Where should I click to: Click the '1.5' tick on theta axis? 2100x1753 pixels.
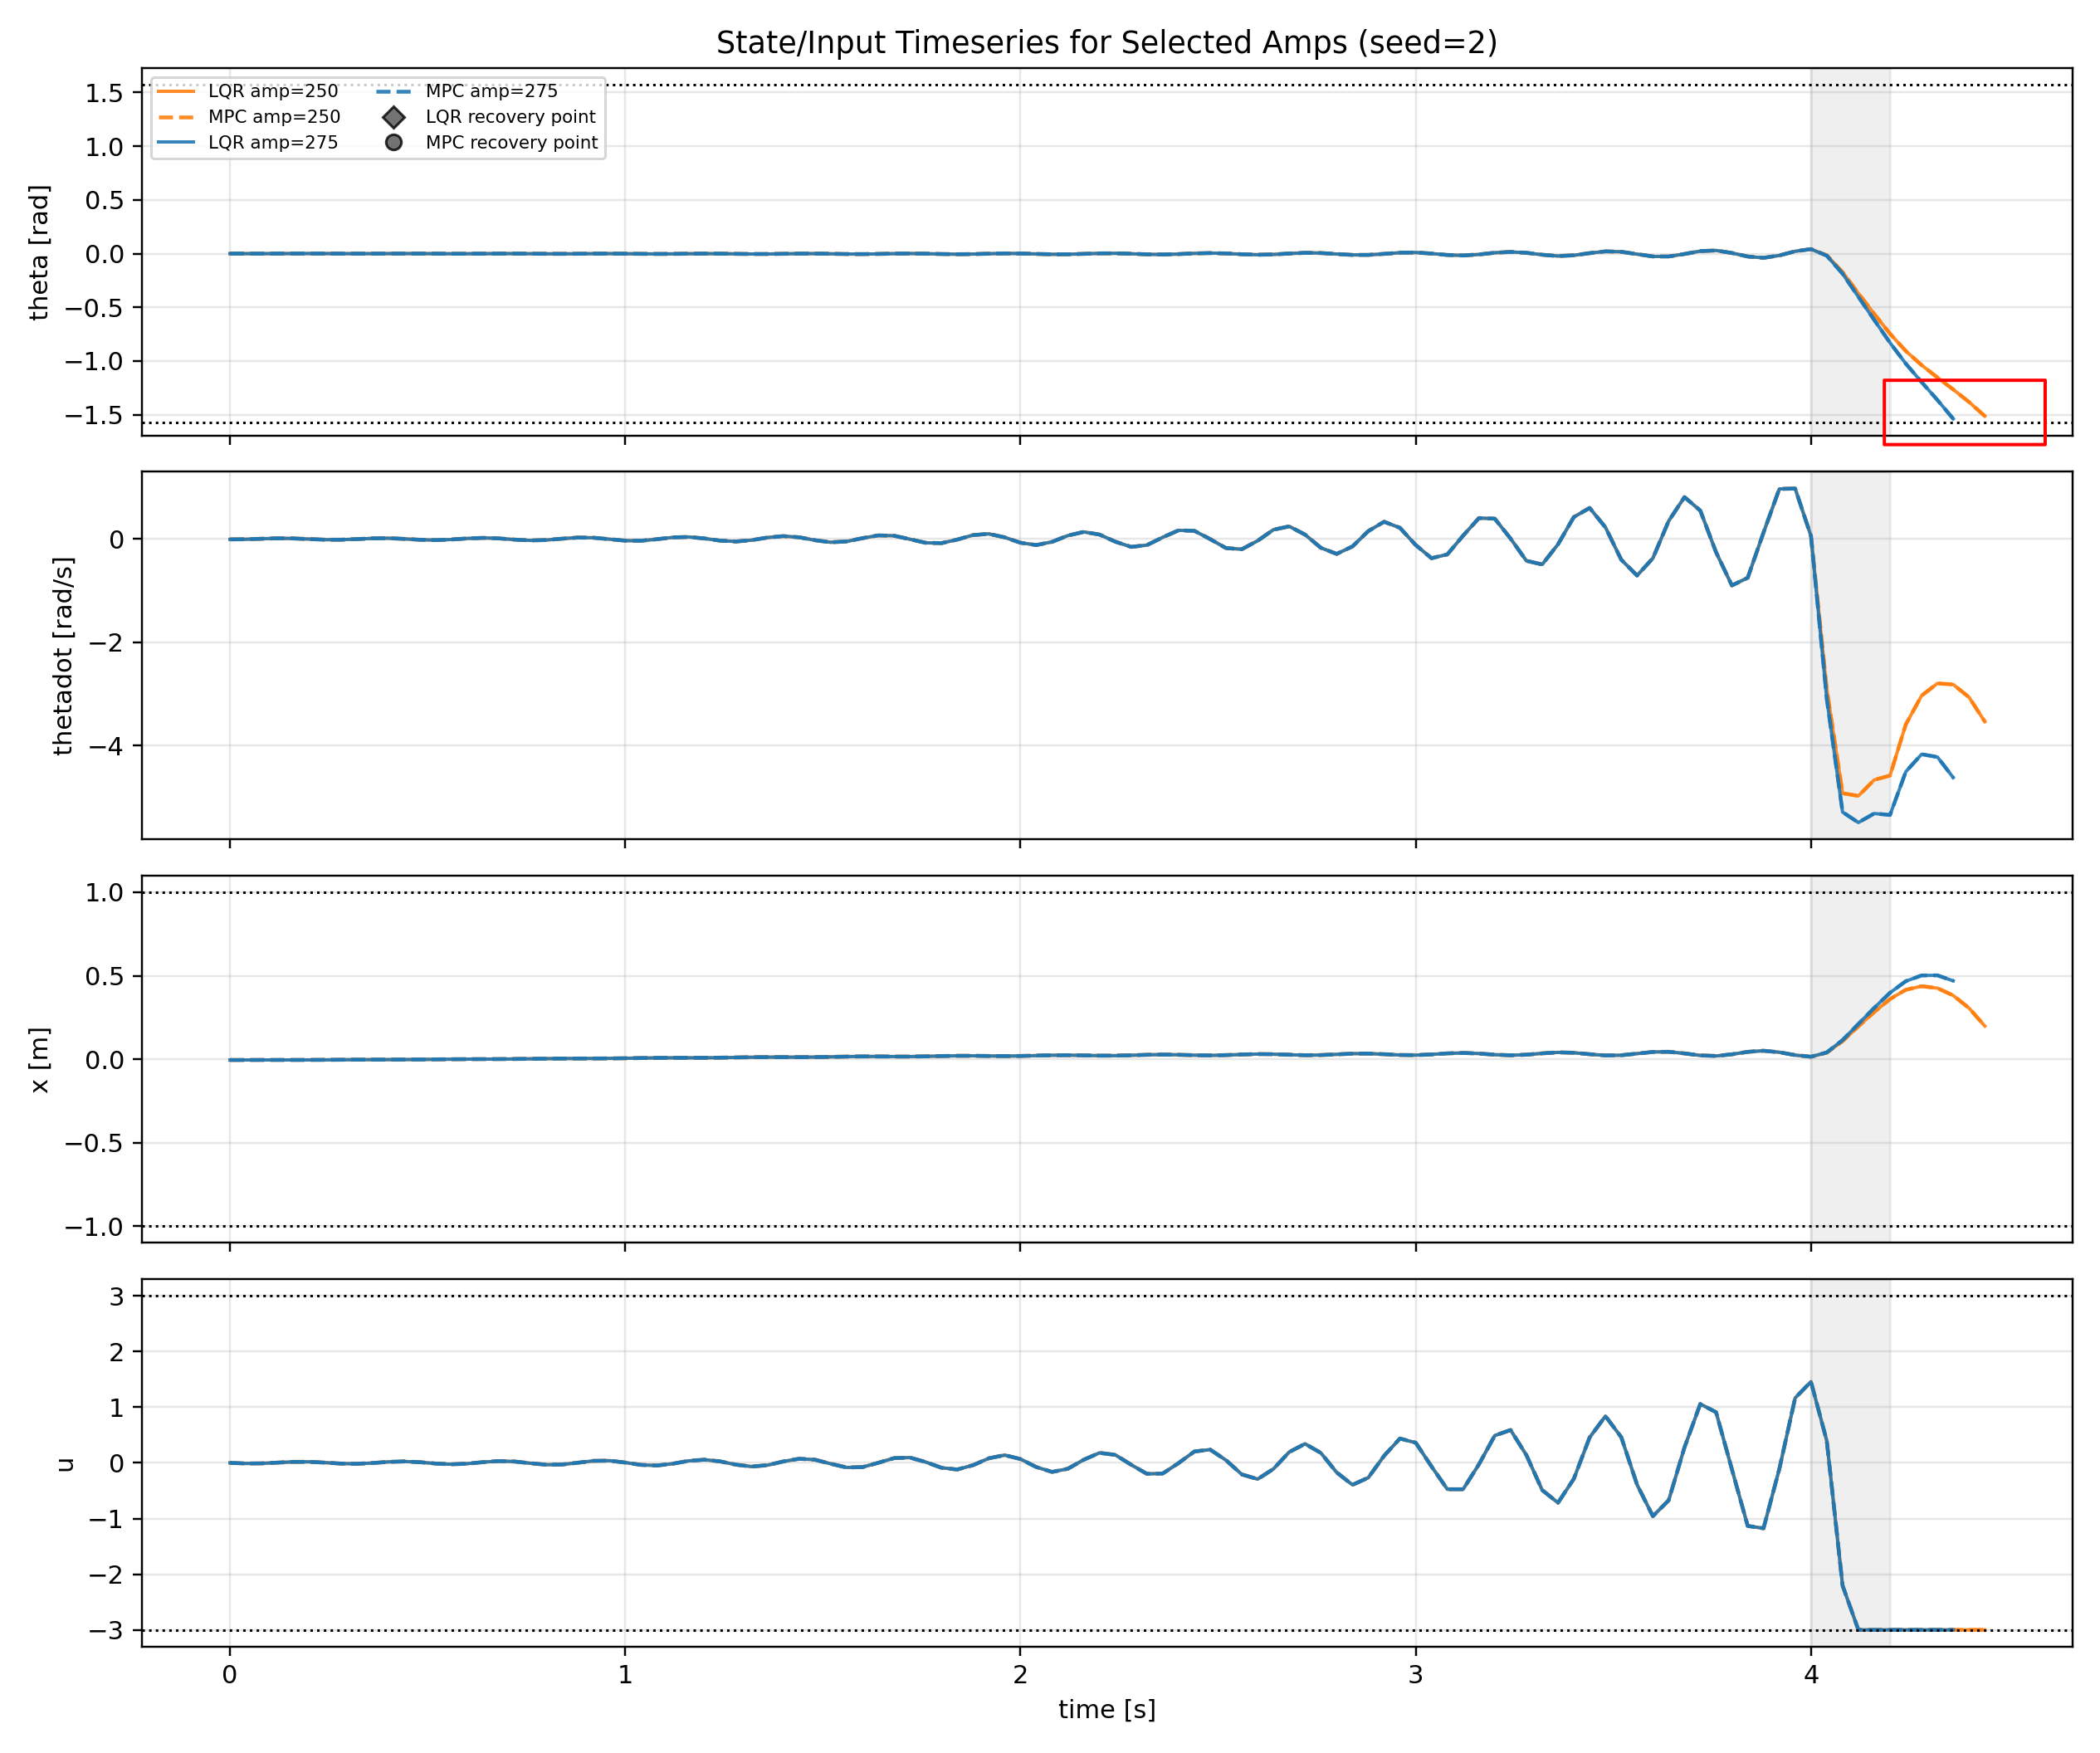[x=103, y=93]
